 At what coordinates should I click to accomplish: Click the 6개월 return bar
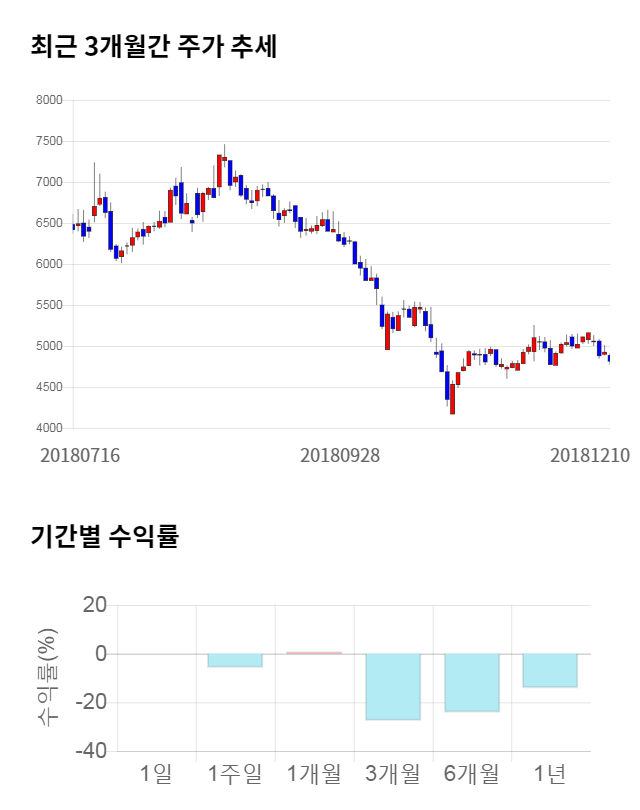pyautogui.click(x=472, y=682)
